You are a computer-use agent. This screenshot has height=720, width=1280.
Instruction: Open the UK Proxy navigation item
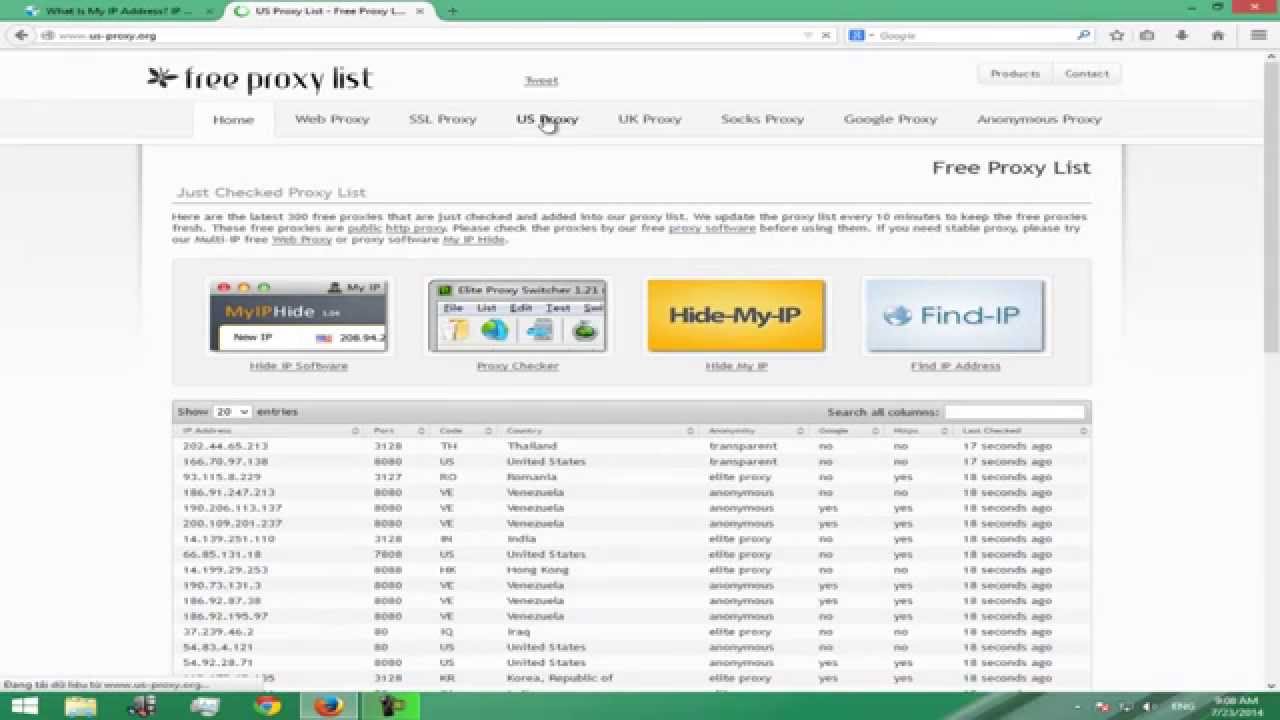[649, 119]
